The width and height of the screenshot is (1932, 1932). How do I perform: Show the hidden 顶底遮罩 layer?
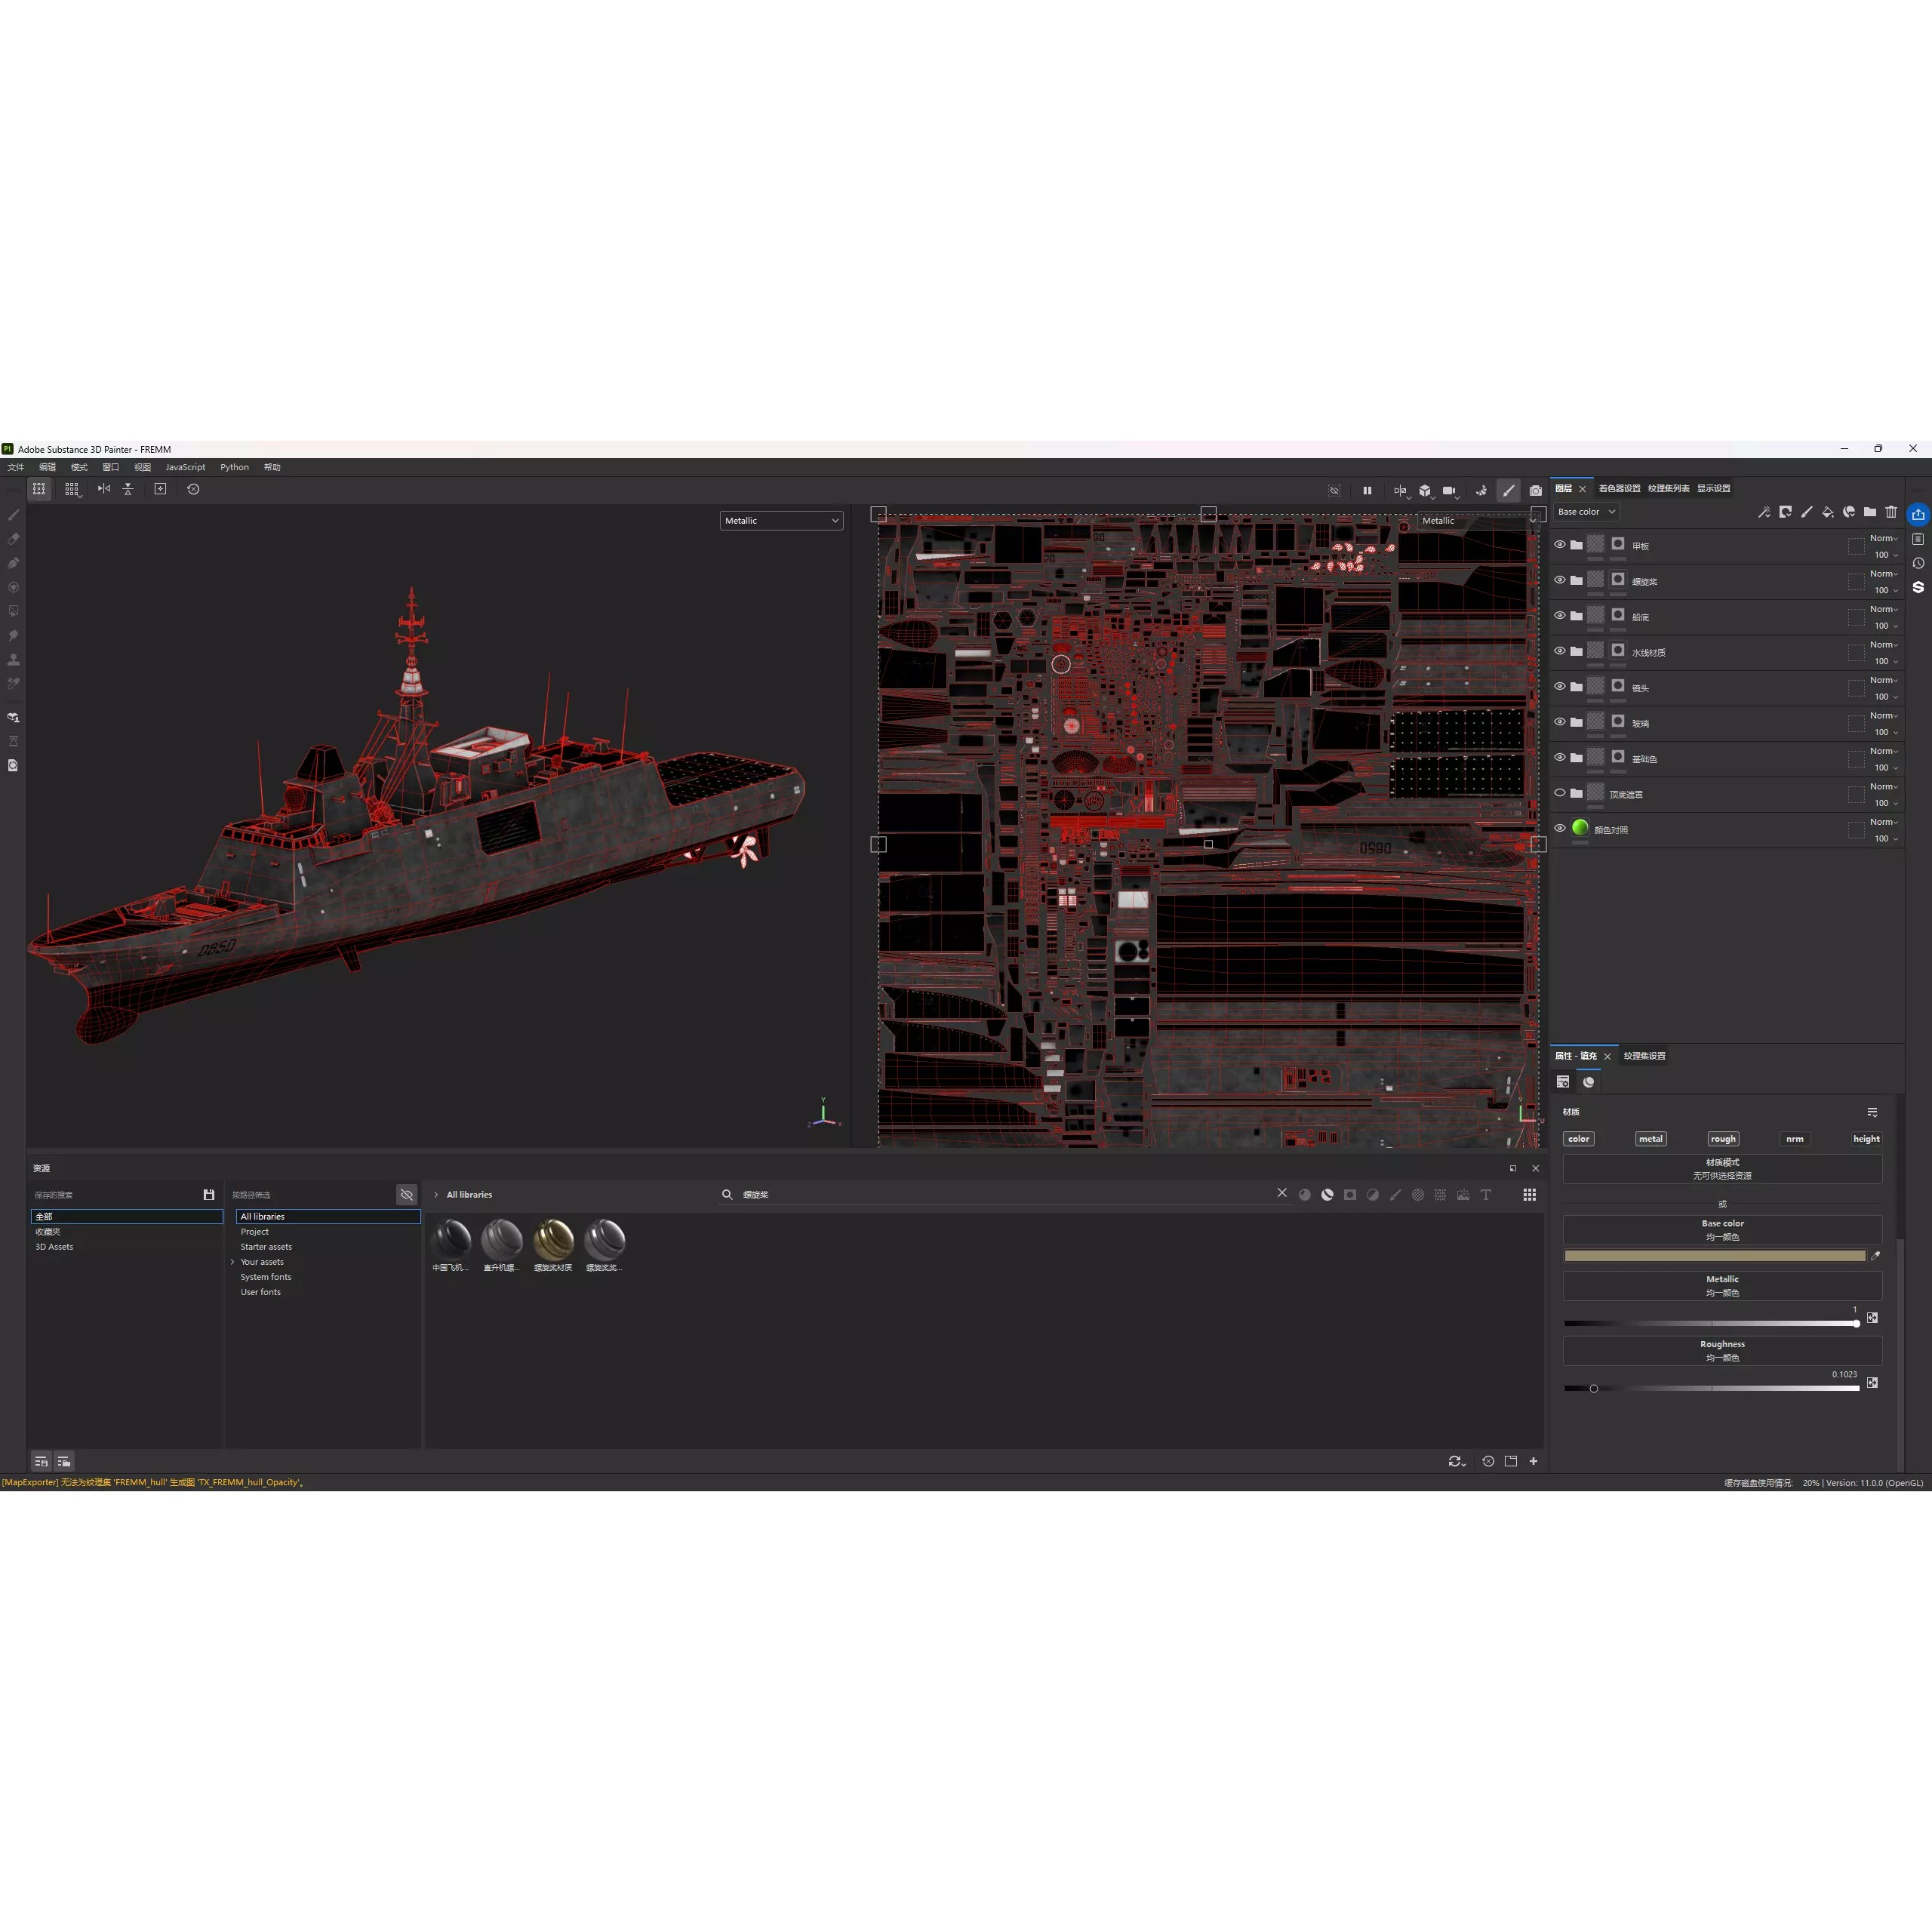[1560, 793]
